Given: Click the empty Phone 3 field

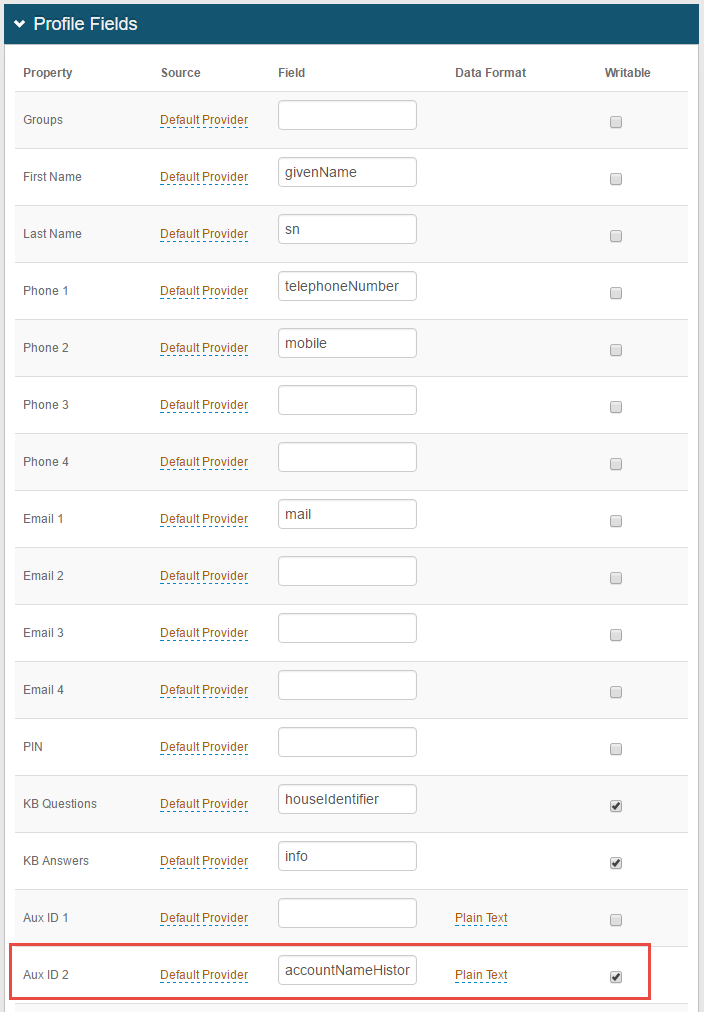Looking at the screenshot, I should pos(347,400).
